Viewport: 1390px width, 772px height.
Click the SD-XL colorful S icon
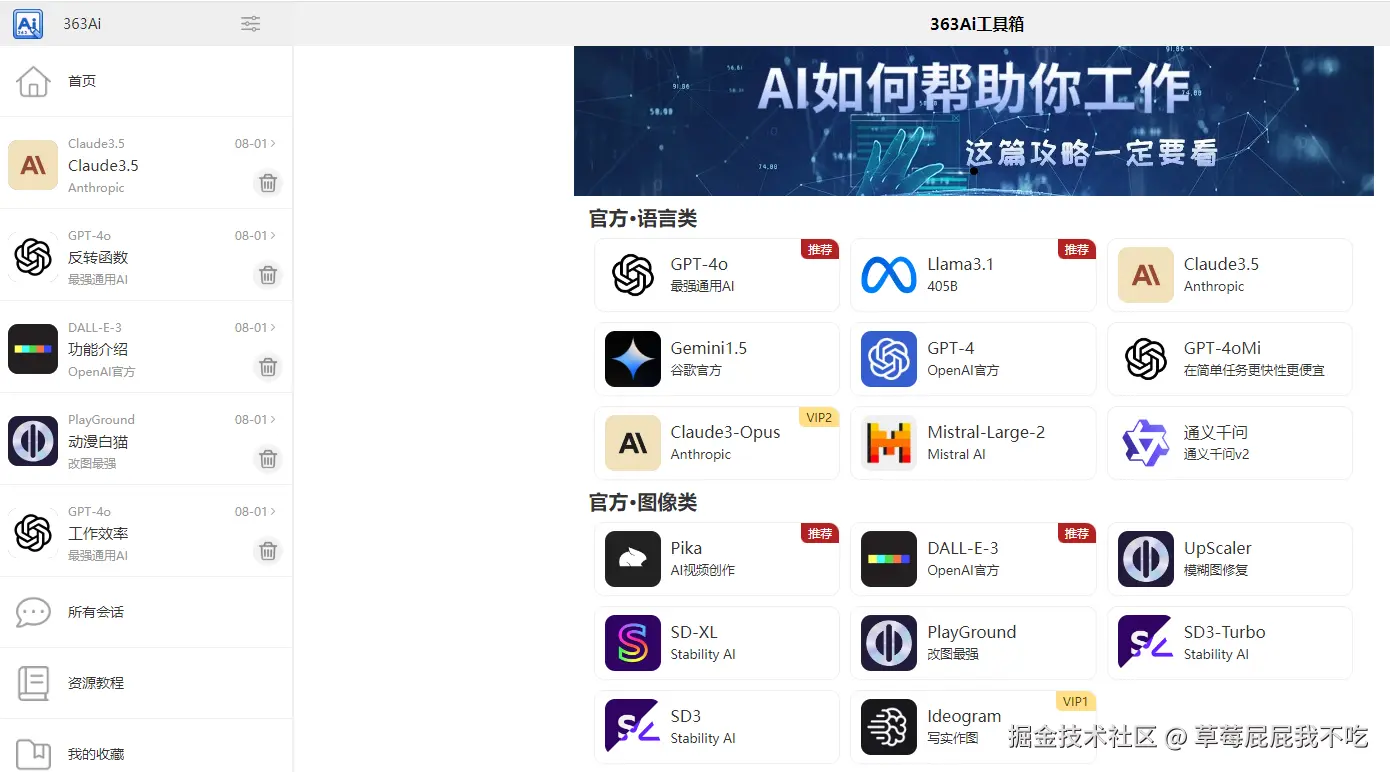coord(633,643)
